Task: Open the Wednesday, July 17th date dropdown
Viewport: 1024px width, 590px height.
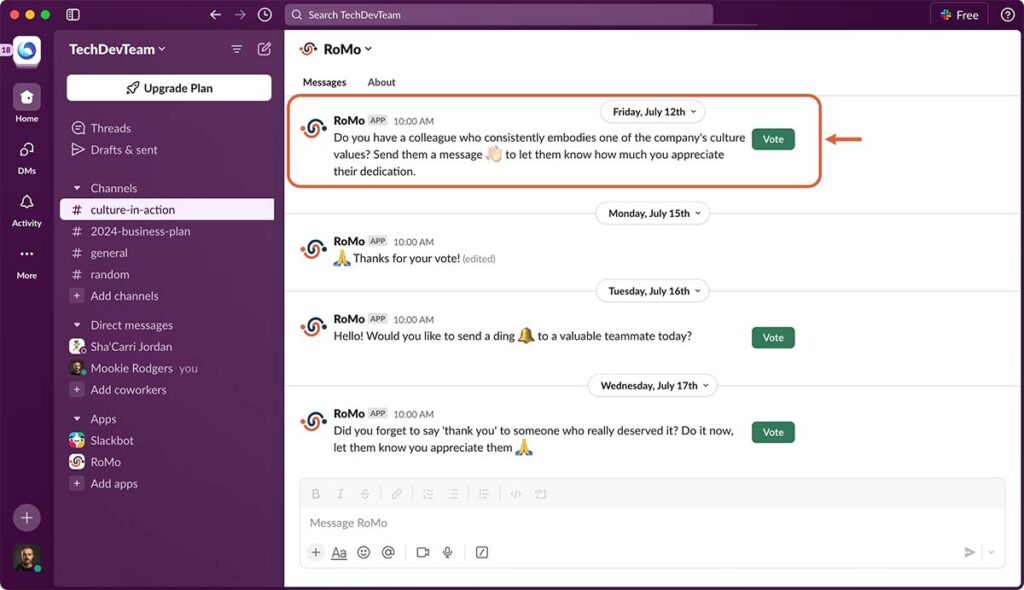Action: (653, 385)
